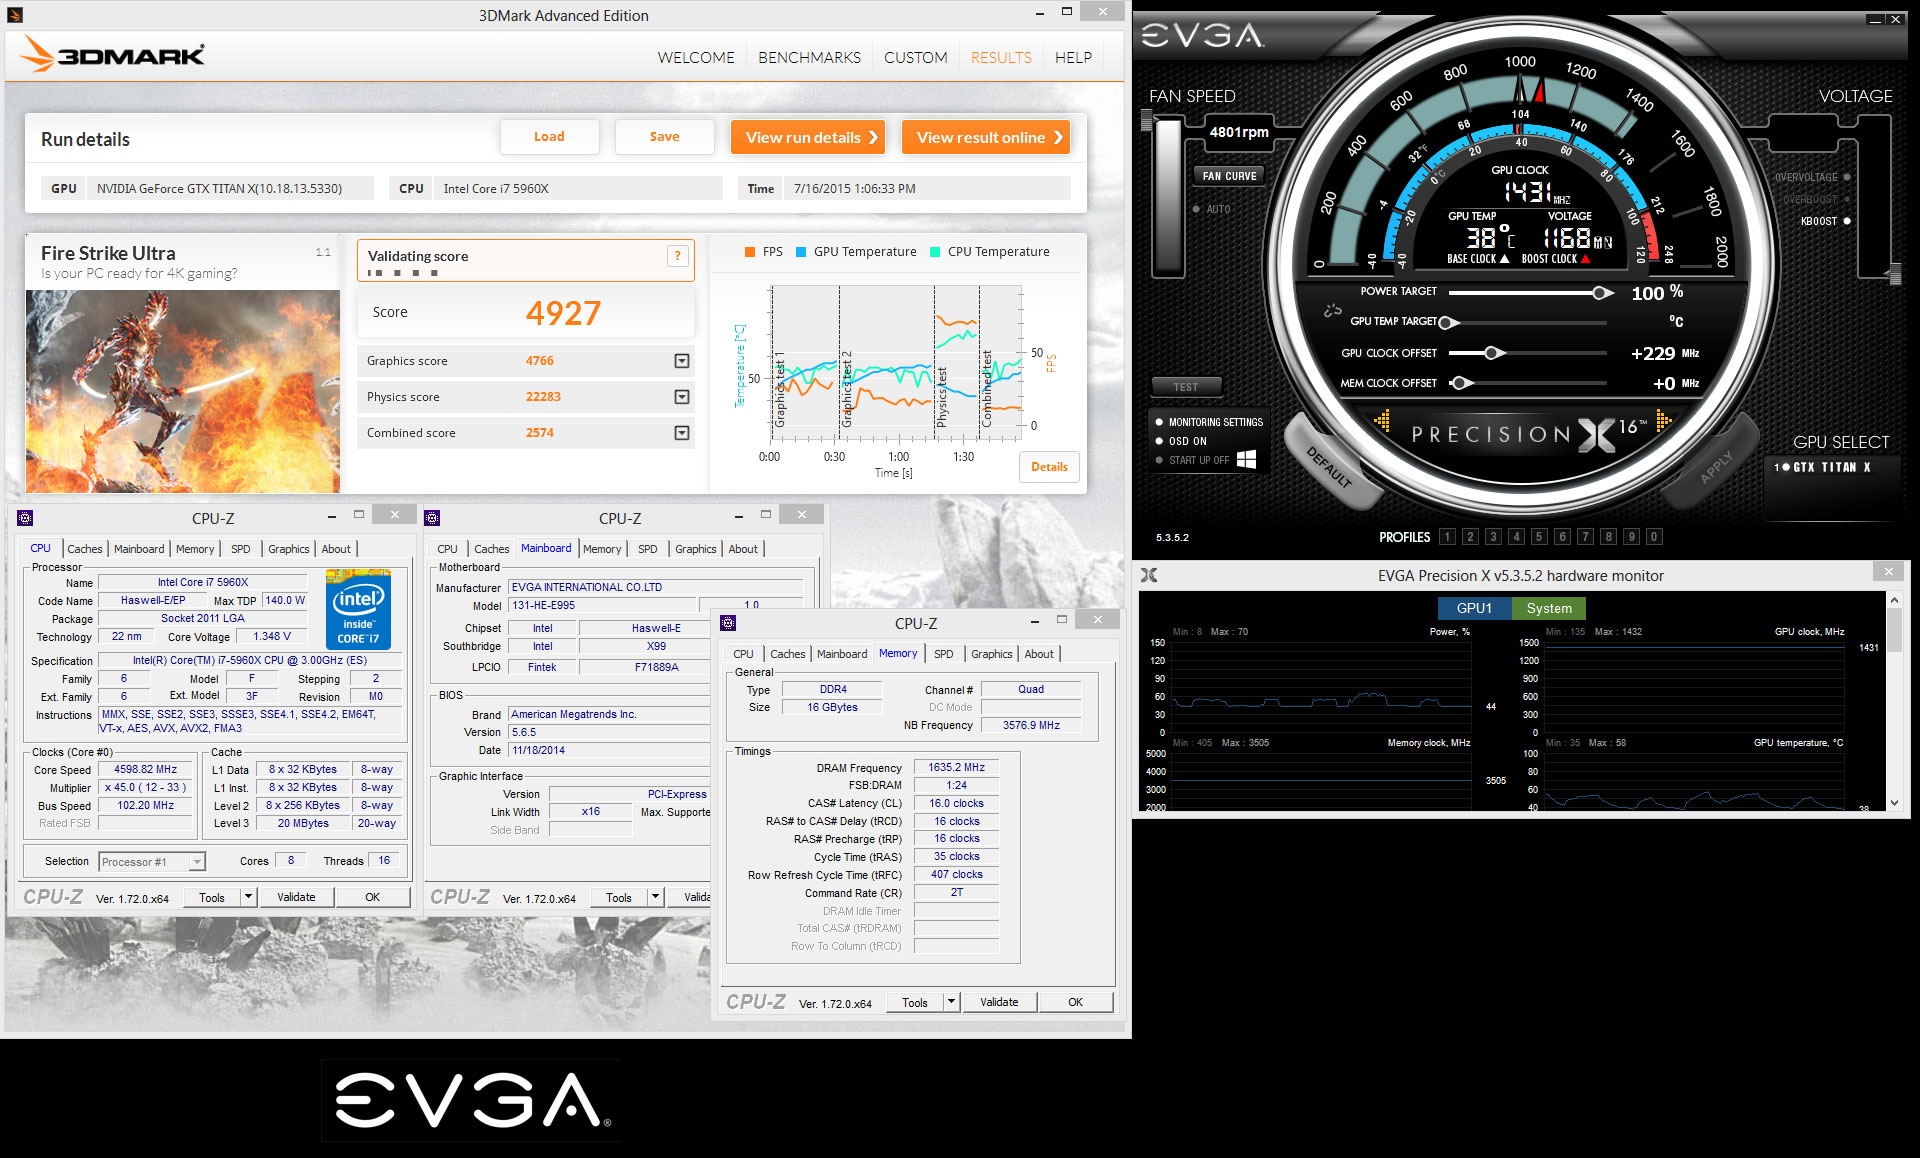
Task: Click the FAN CURVE button
Action: pos(1229,176)
